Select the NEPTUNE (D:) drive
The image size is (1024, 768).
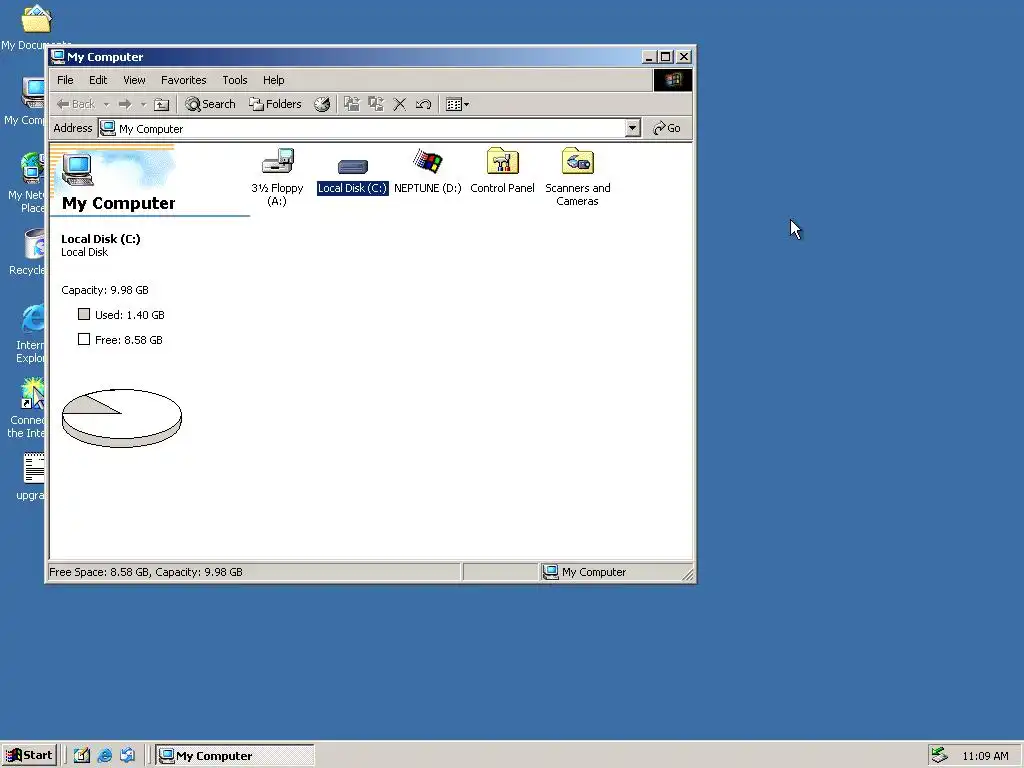428,171
